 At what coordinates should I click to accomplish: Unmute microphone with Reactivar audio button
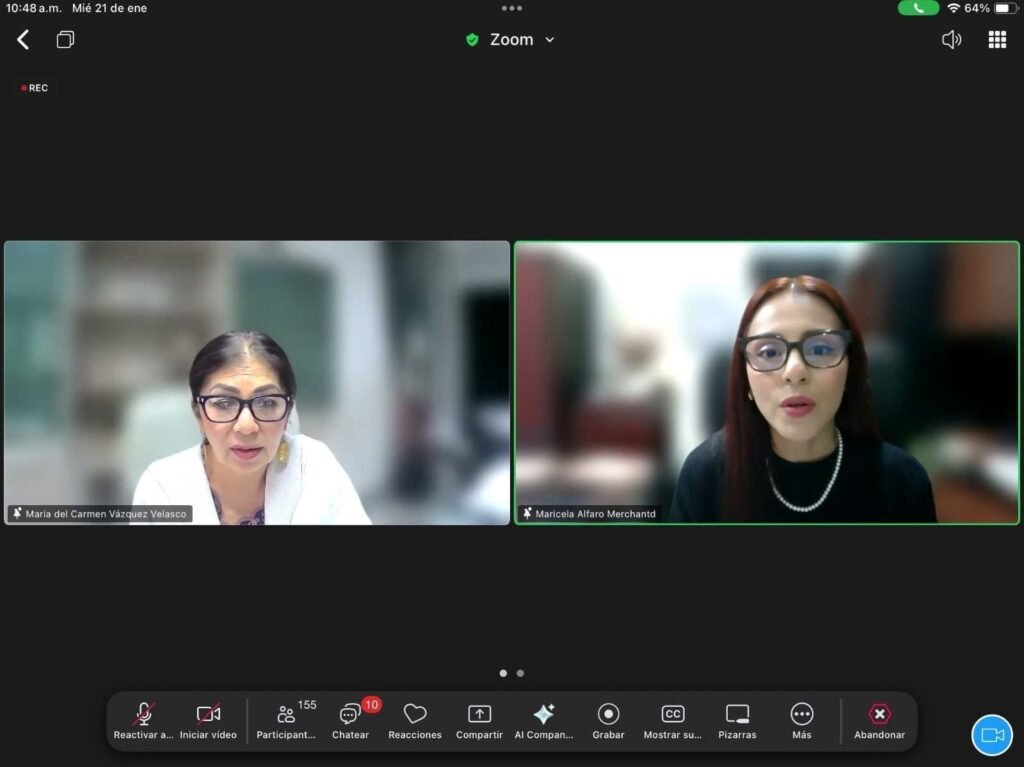pyautogui.click(x=144, y=720)
